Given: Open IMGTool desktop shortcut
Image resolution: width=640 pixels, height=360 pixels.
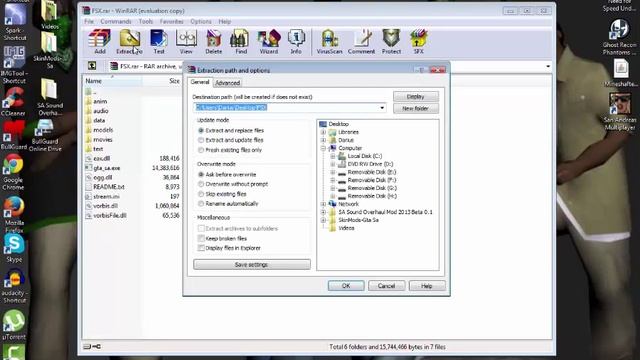Looking at the screenshot, I should pos(14,64).
